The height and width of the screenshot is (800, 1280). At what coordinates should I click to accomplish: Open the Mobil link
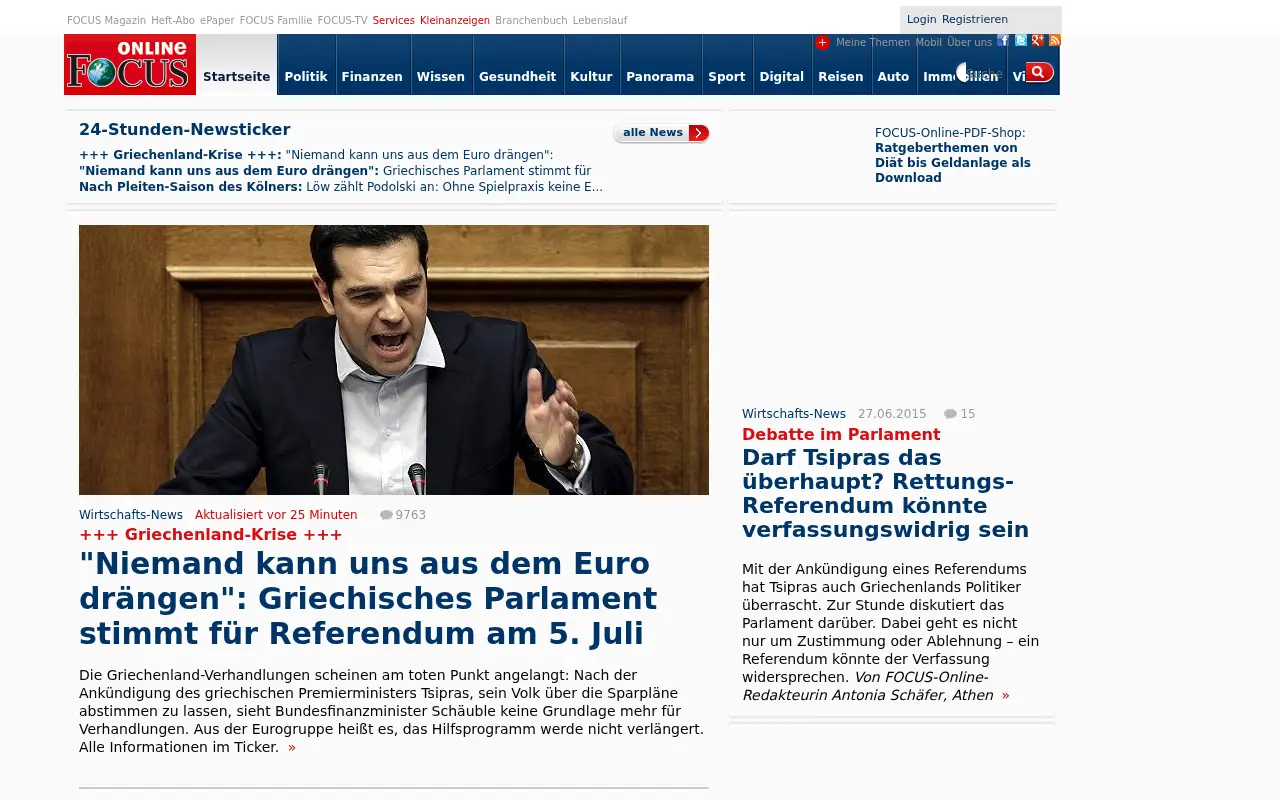(929, 43)
